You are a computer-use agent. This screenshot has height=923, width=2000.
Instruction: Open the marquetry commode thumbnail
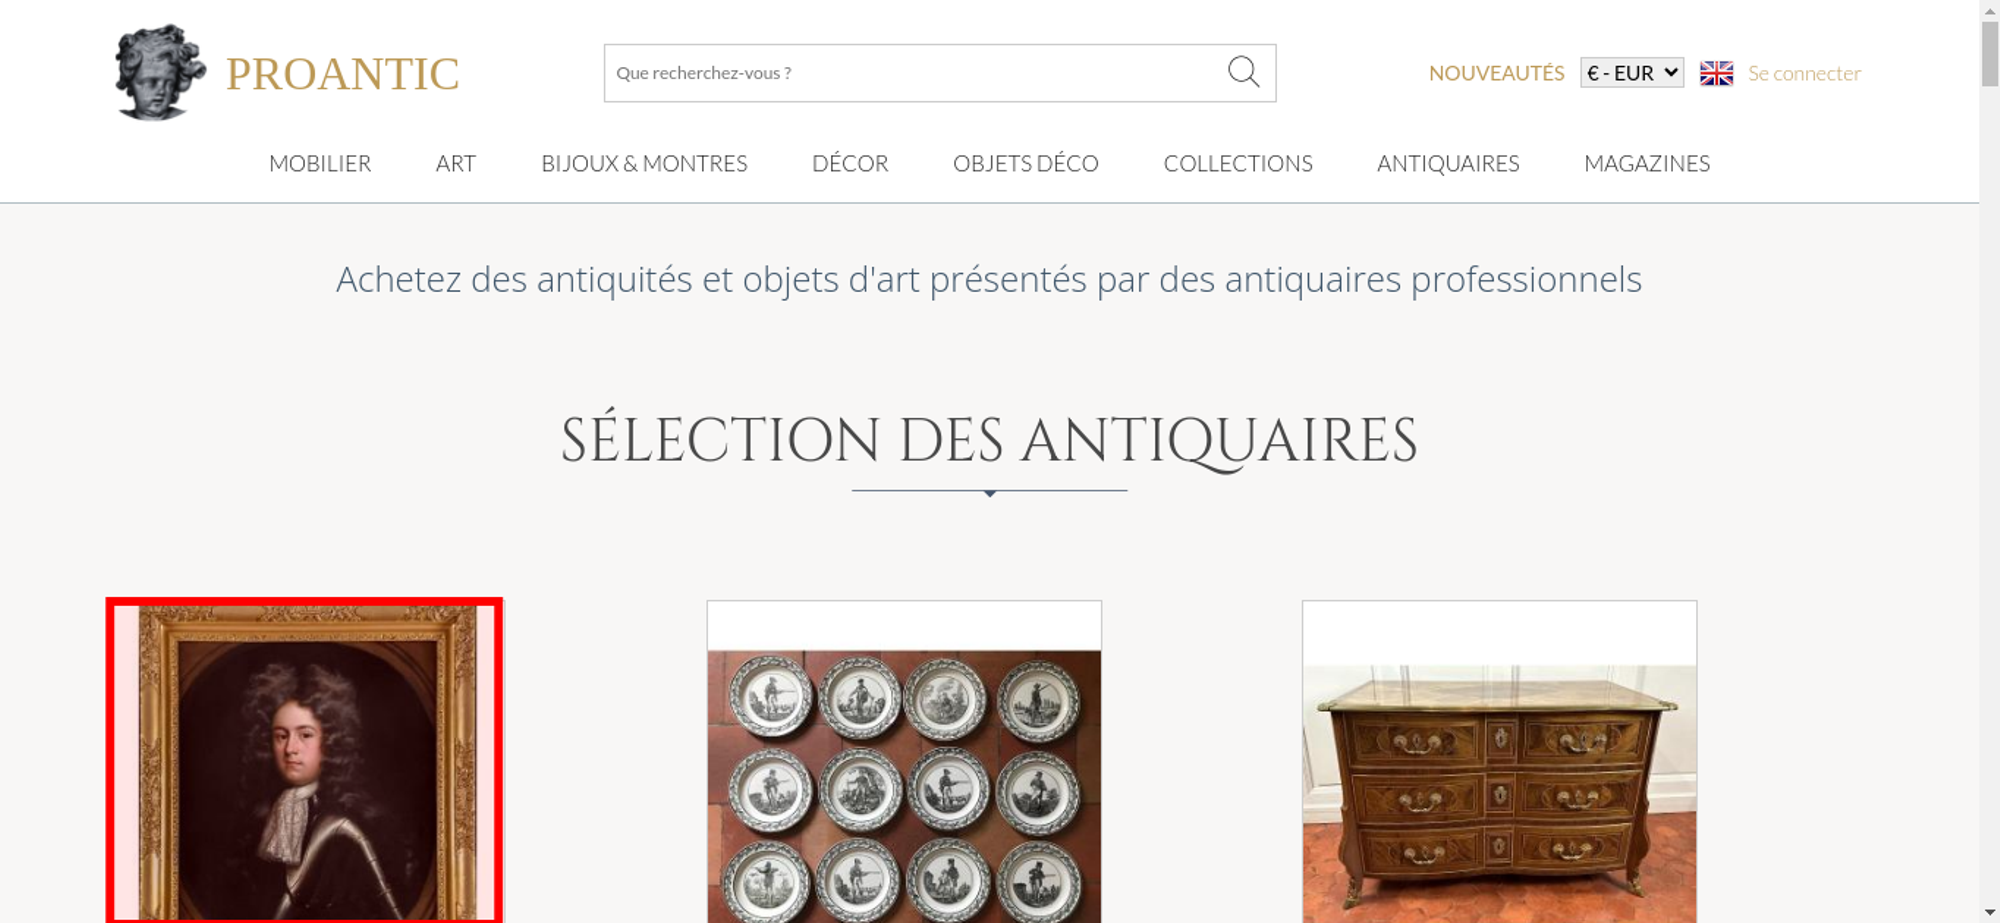1499,762
